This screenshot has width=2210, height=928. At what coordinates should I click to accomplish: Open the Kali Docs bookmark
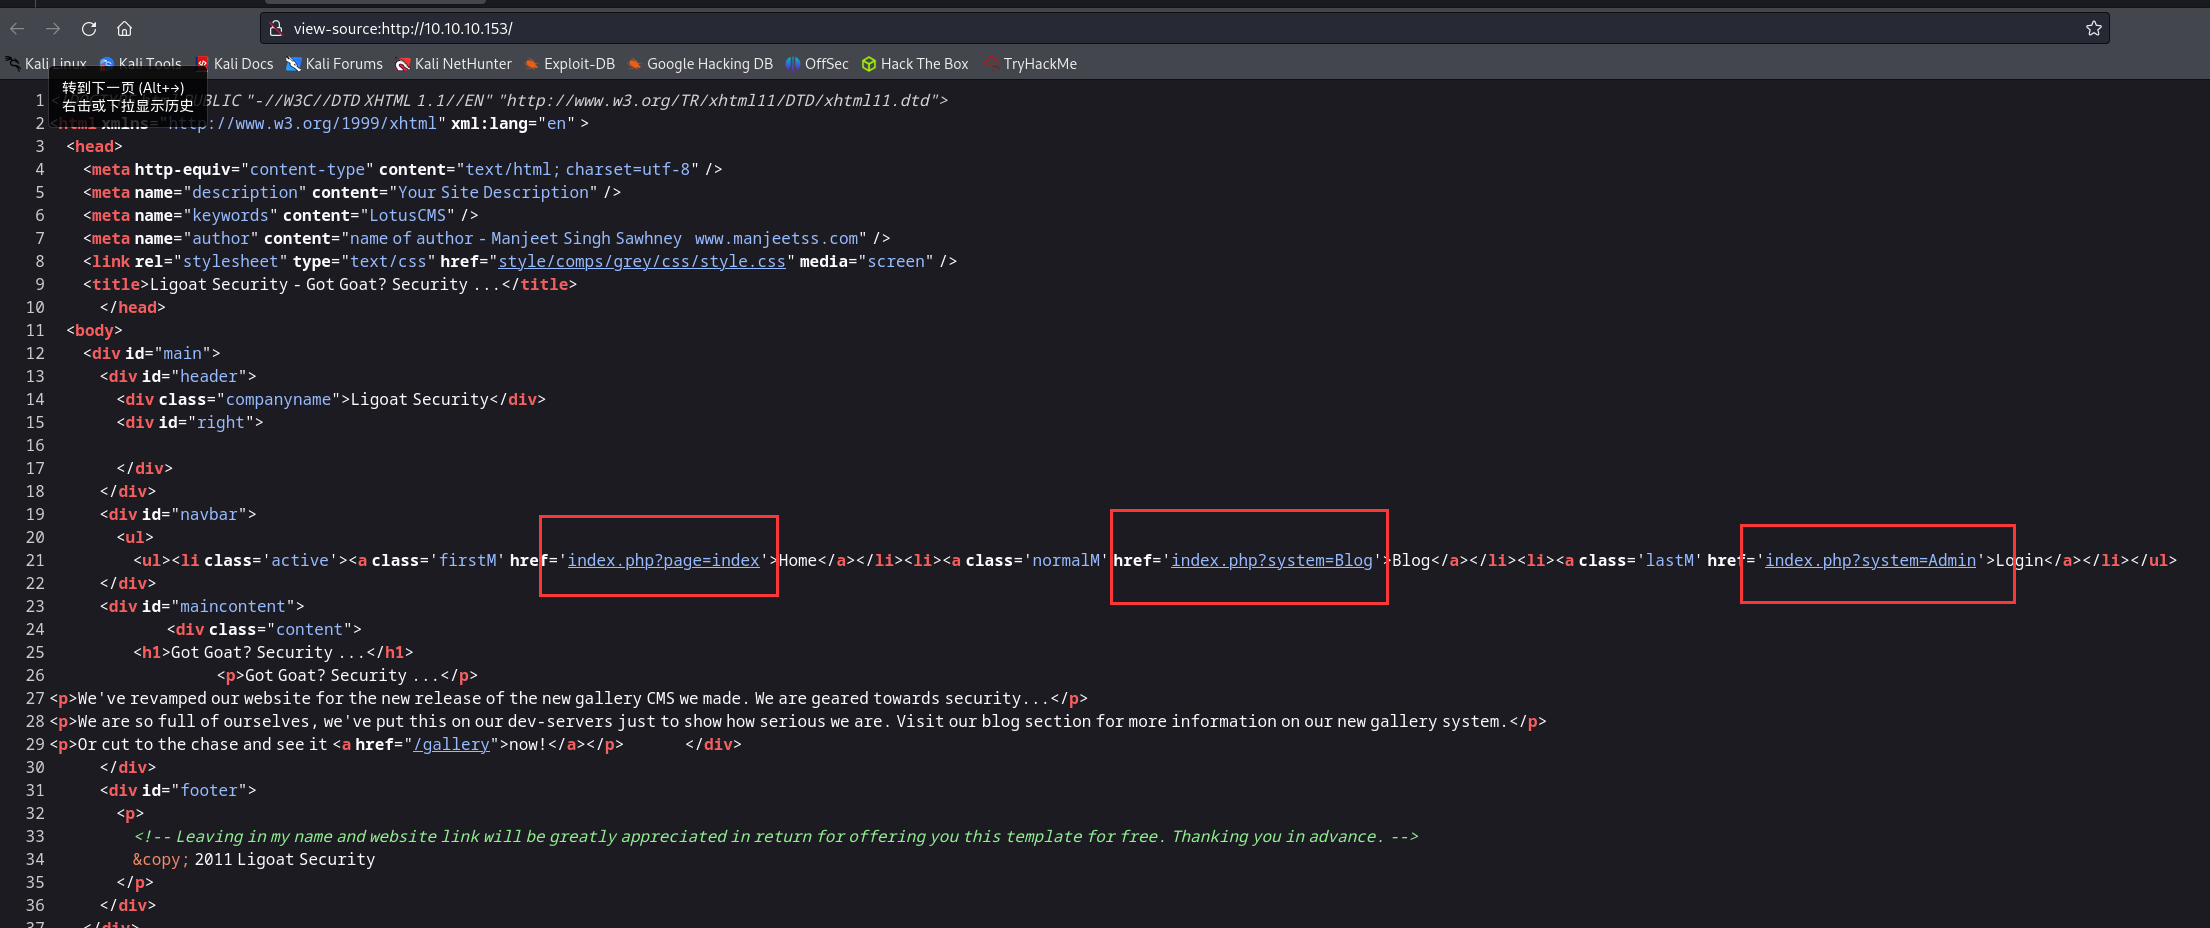[234, 64]
